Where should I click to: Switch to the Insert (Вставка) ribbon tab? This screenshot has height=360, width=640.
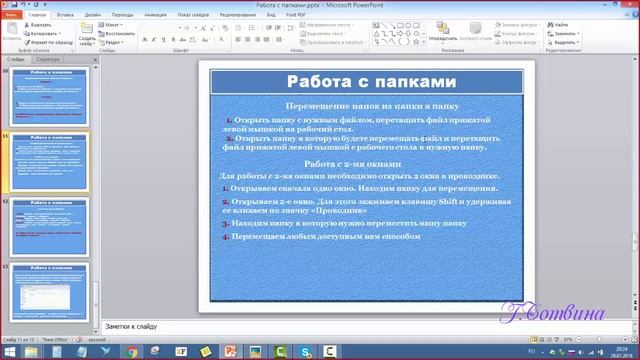coord(65,15)
